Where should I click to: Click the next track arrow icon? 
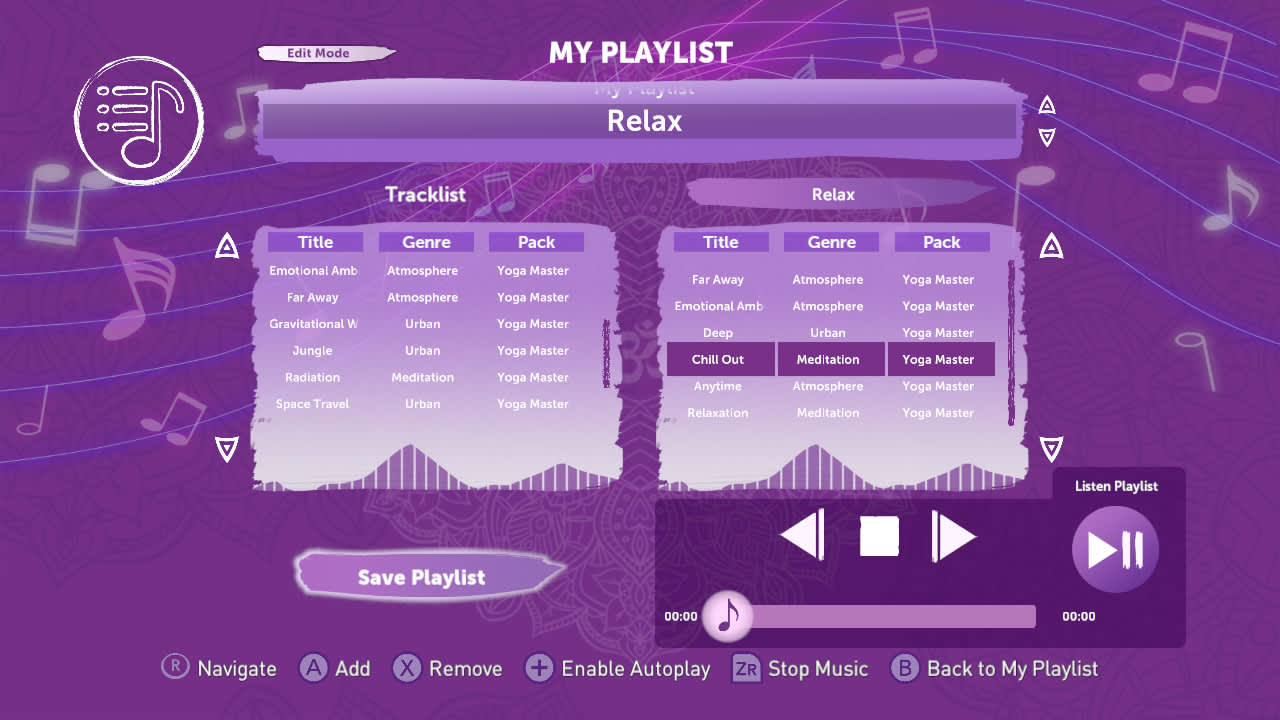[x=952, y=535]
